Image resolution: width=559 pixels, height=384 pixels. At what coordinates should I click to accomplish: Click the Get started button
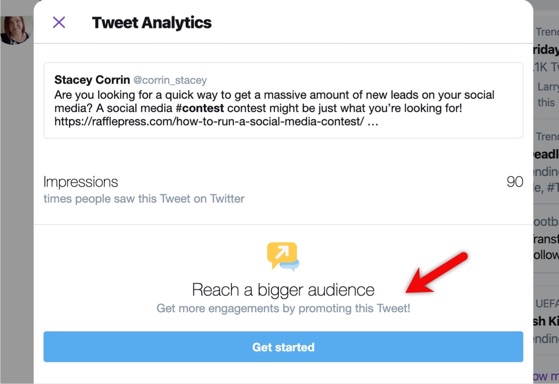point(283,347)
